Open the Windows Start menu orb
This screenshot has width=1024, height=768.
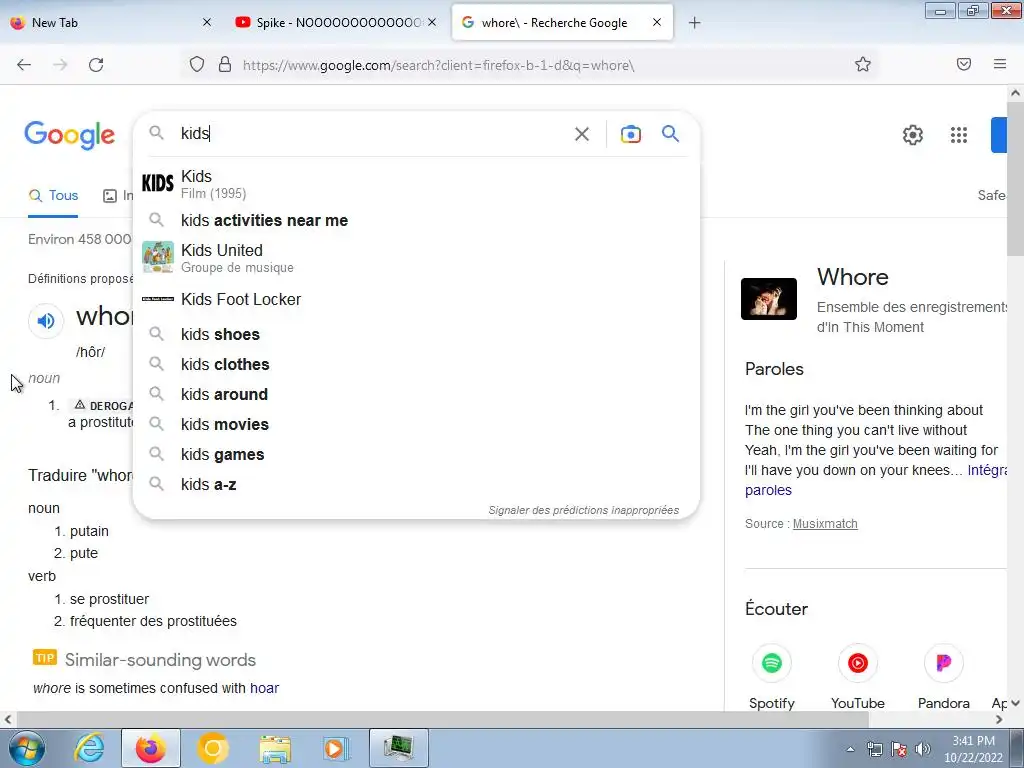point(27,748)
